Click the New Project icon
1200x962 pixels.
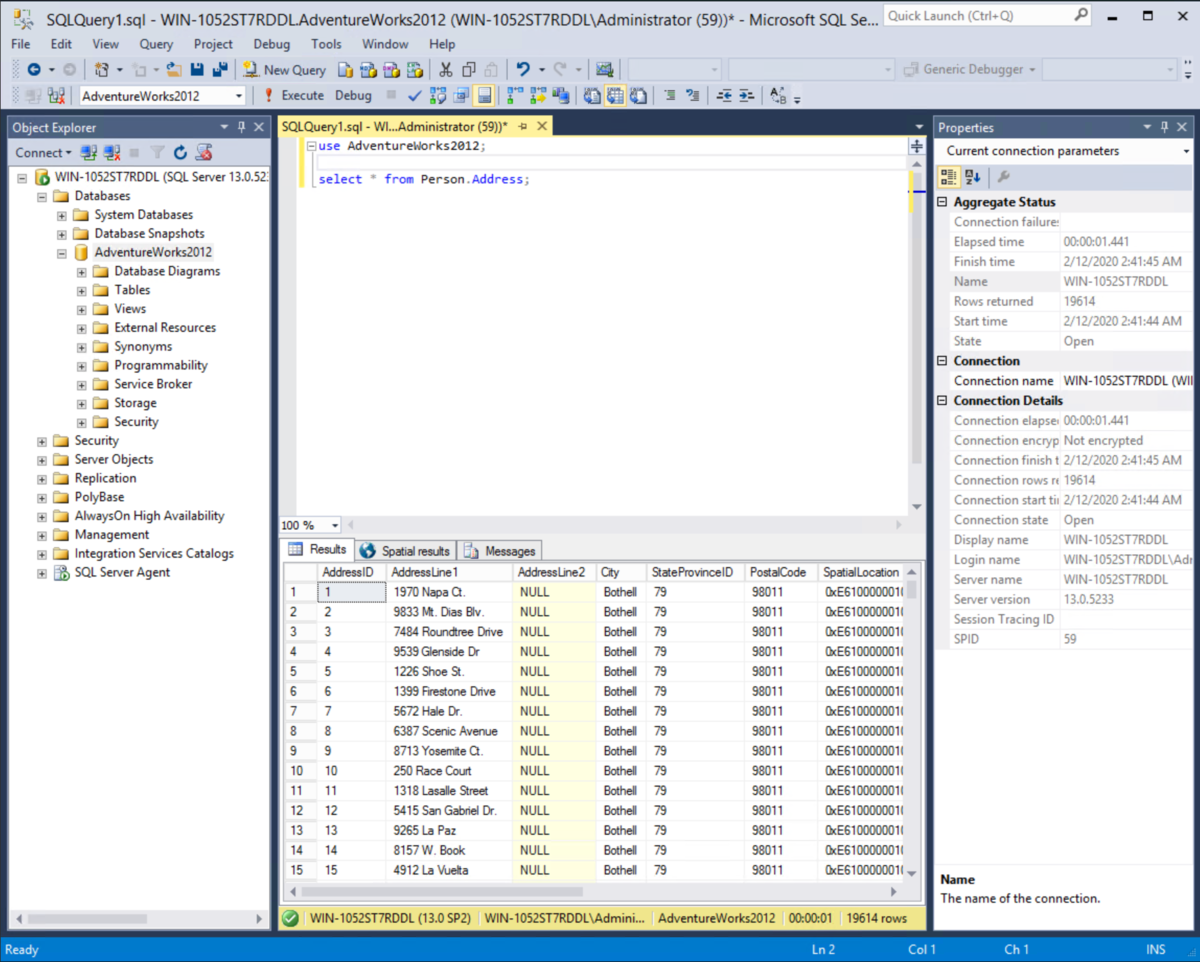pos(101,70)
